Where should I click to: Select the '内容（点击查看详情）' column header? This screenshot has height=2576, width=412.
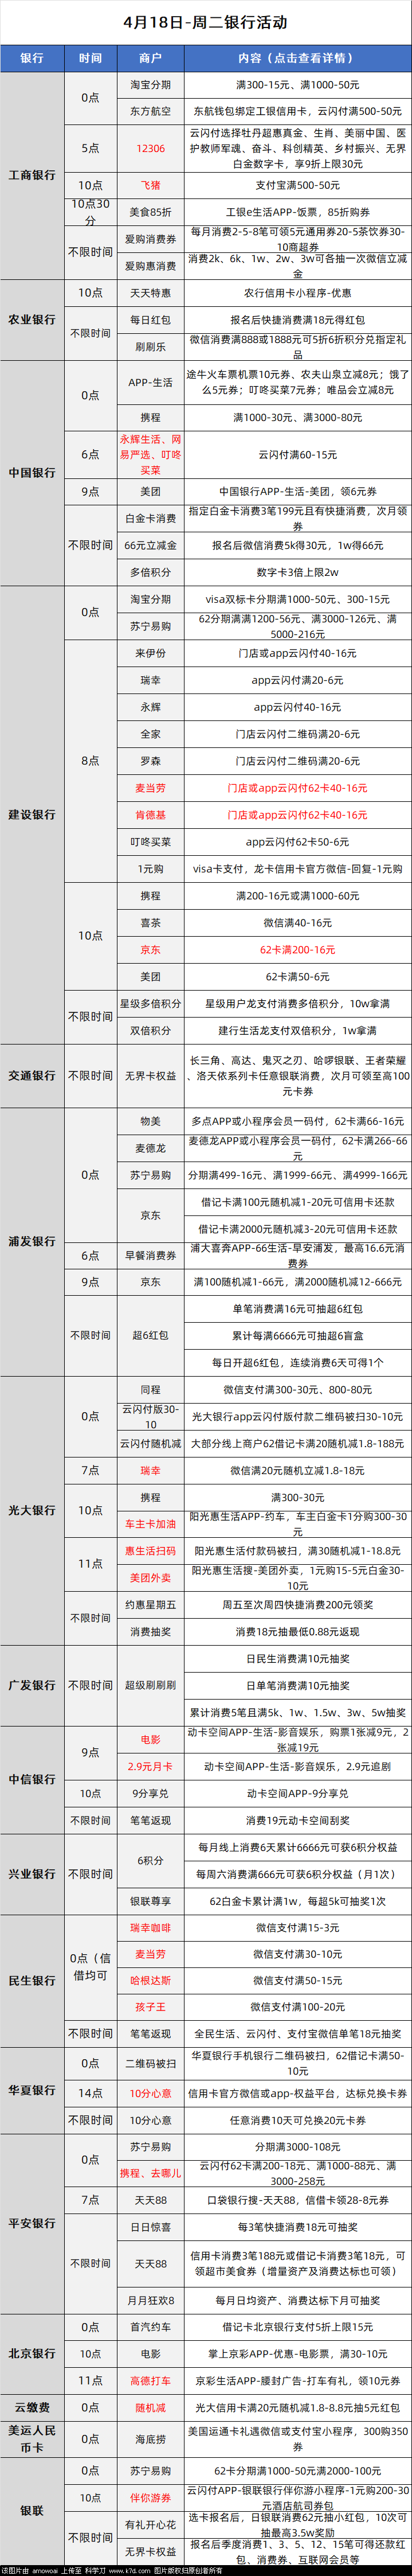(297, 58)
